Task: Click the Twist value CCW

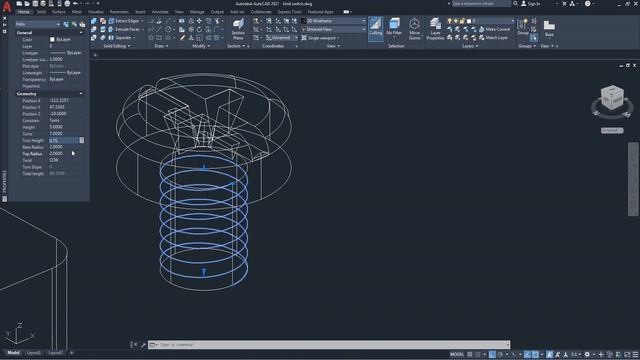Action: tap(54, 160)
